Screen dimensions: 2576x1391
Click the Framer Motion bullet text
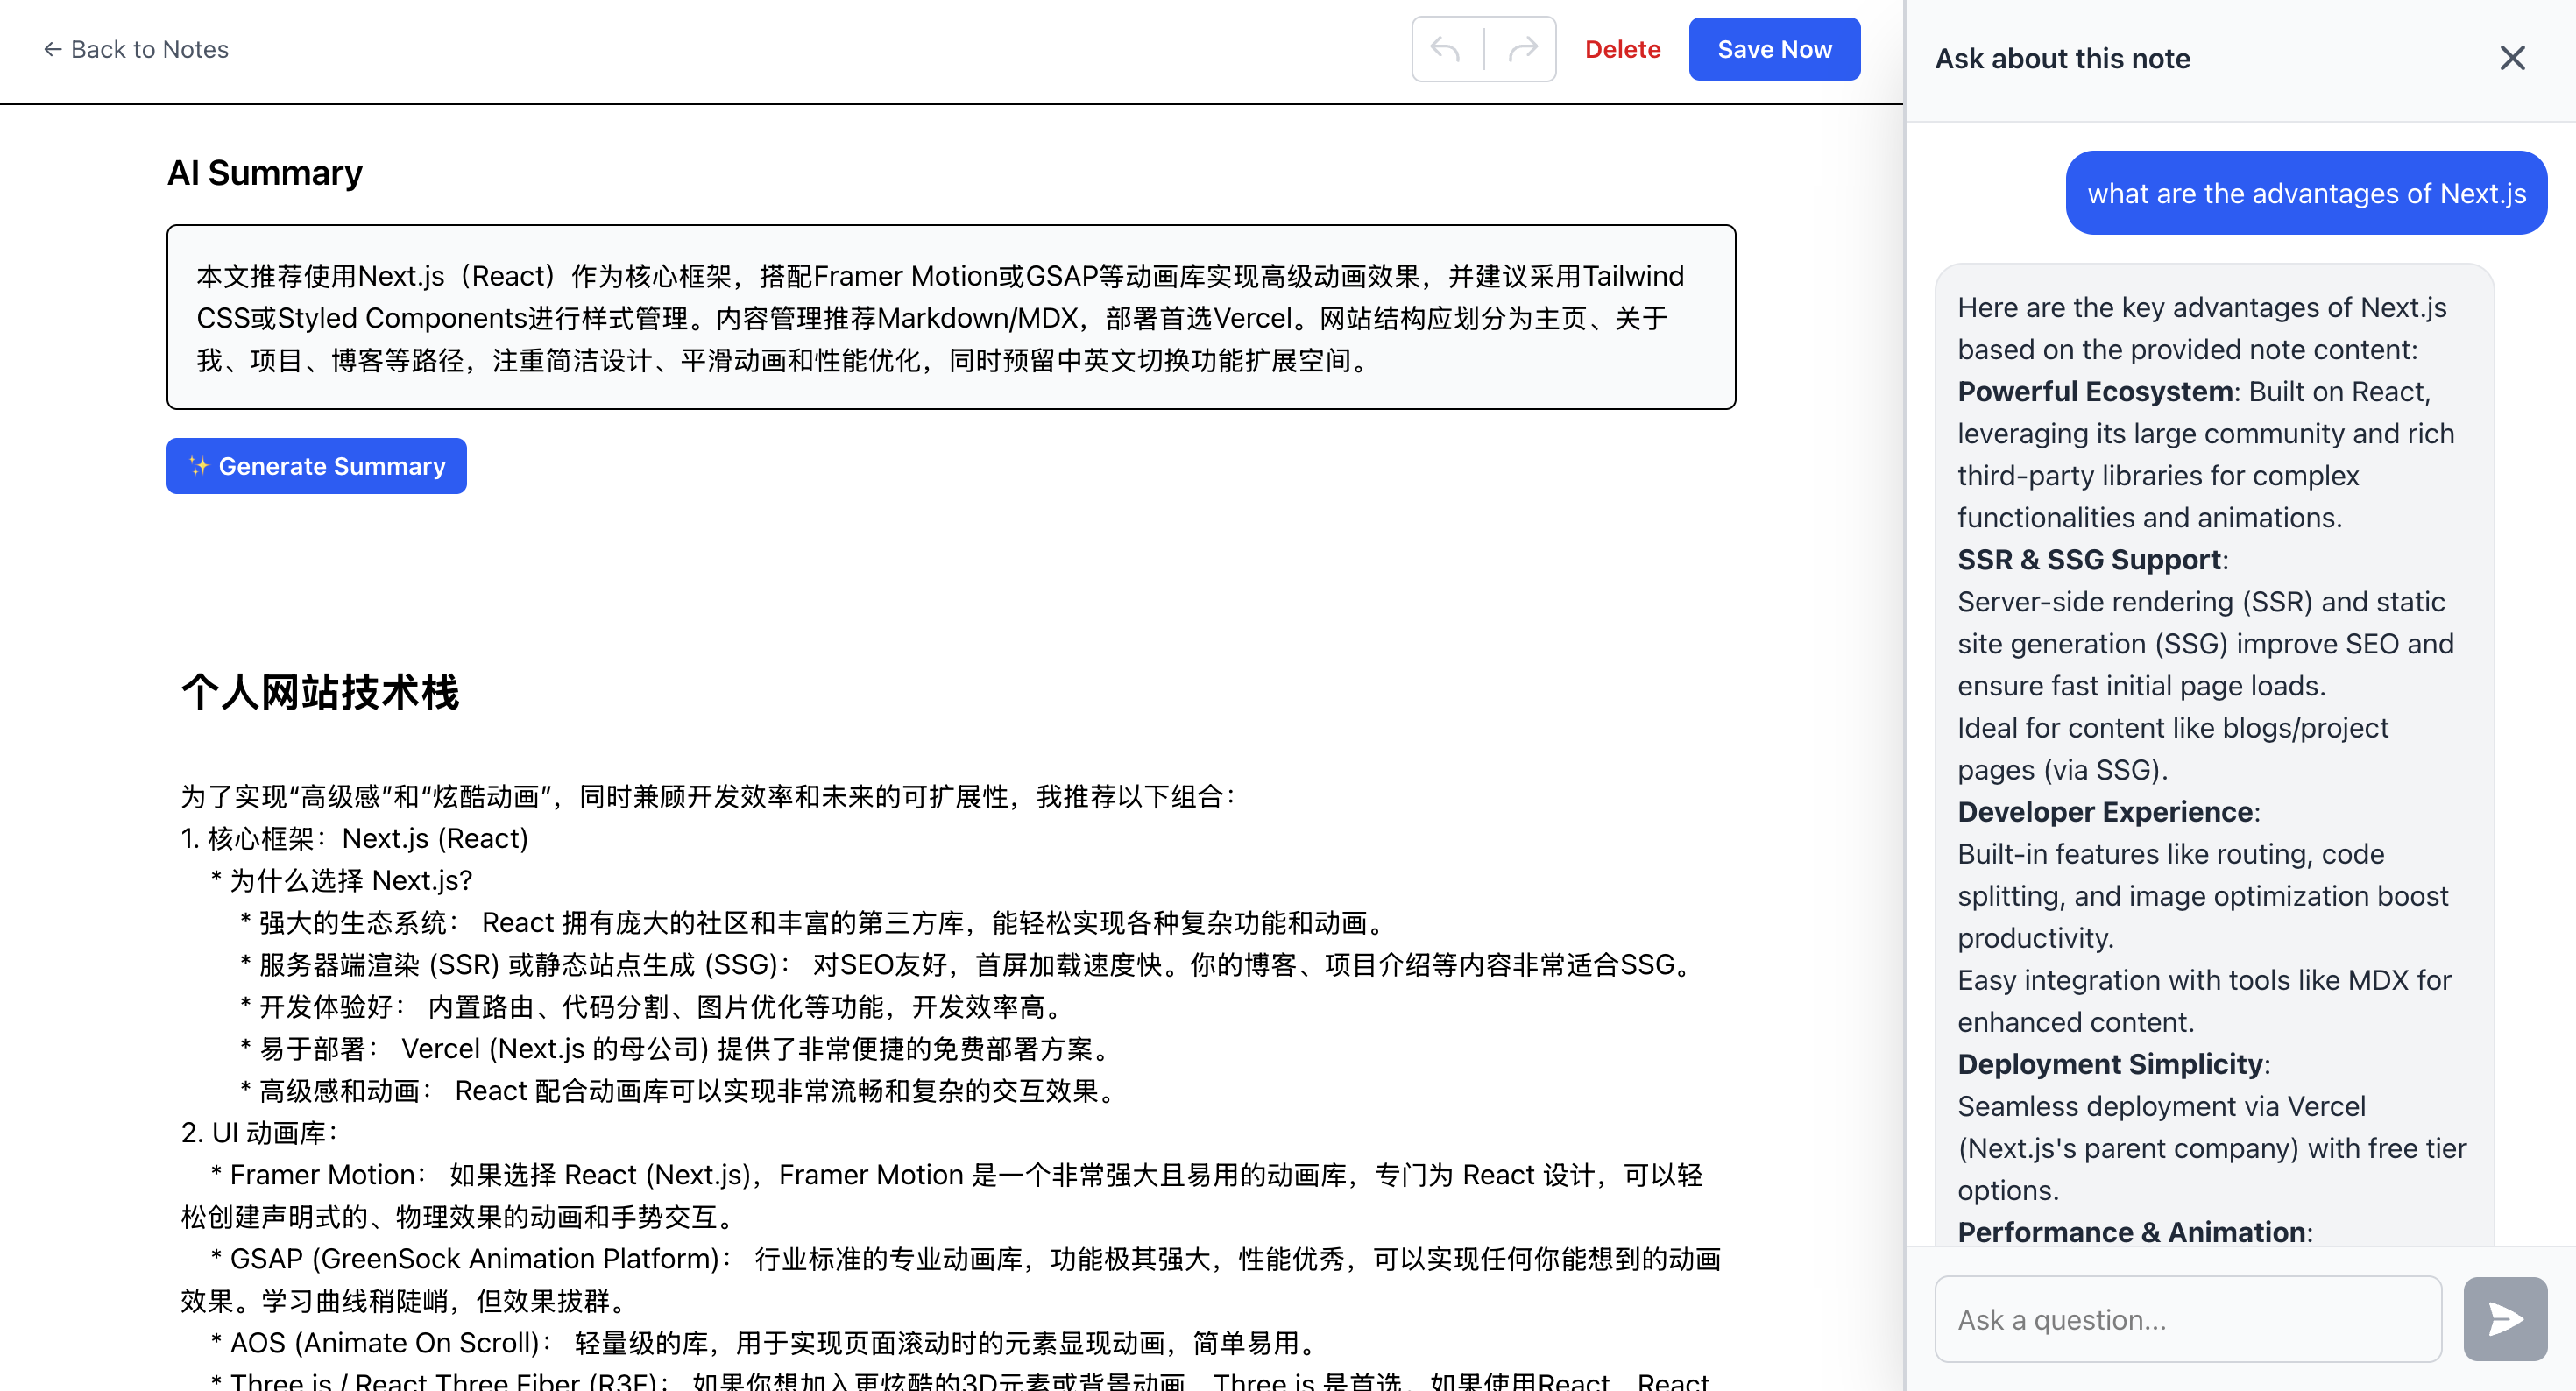[x=941, y=1195]
